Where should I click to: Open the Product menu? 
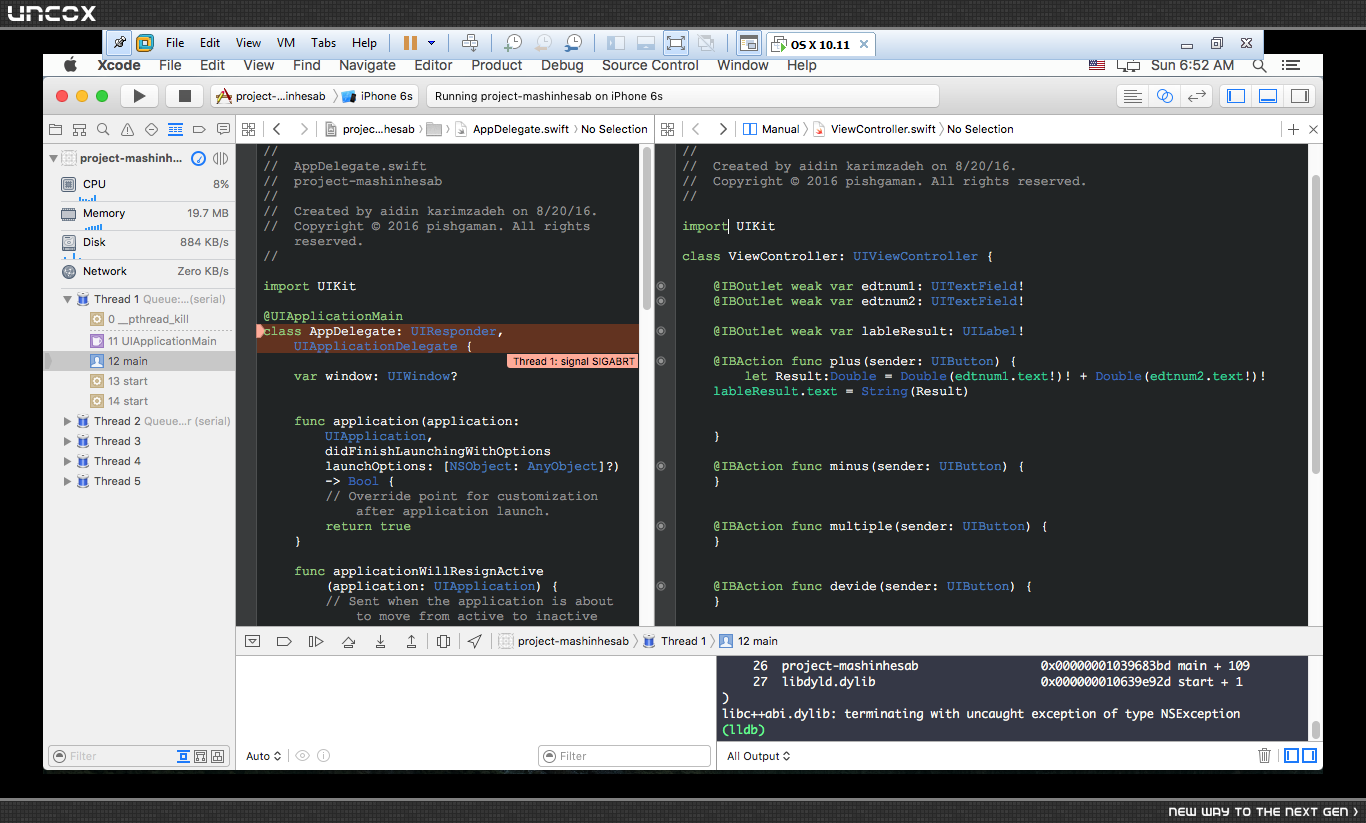coord(497,65)
